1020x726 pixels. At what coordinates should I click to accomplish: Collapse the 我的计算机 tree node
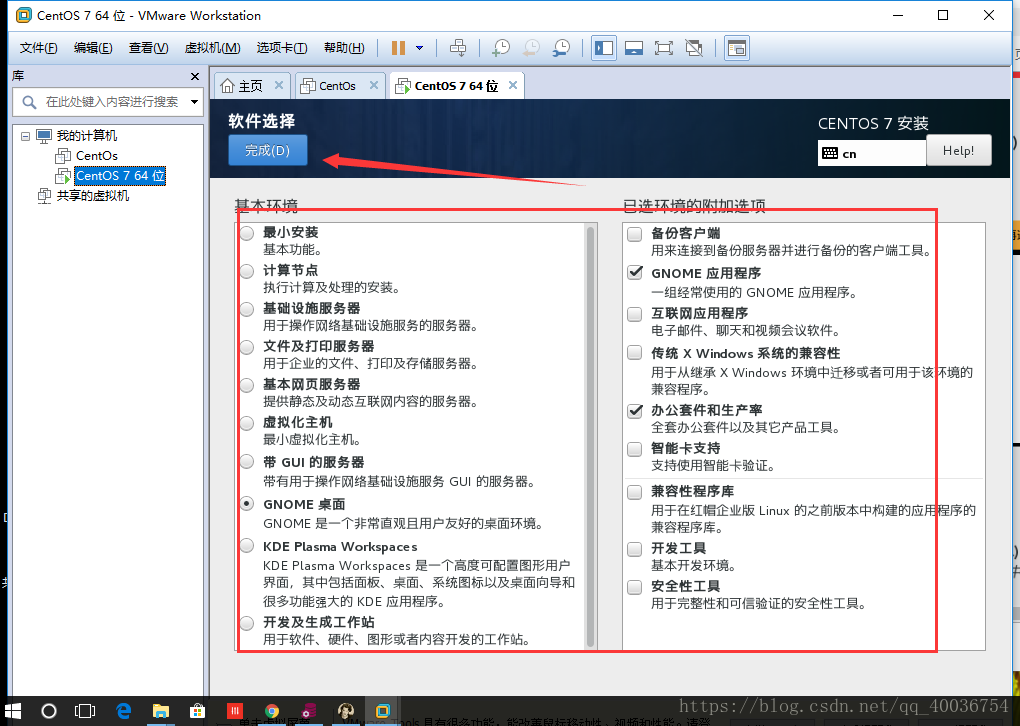[25, 136]
